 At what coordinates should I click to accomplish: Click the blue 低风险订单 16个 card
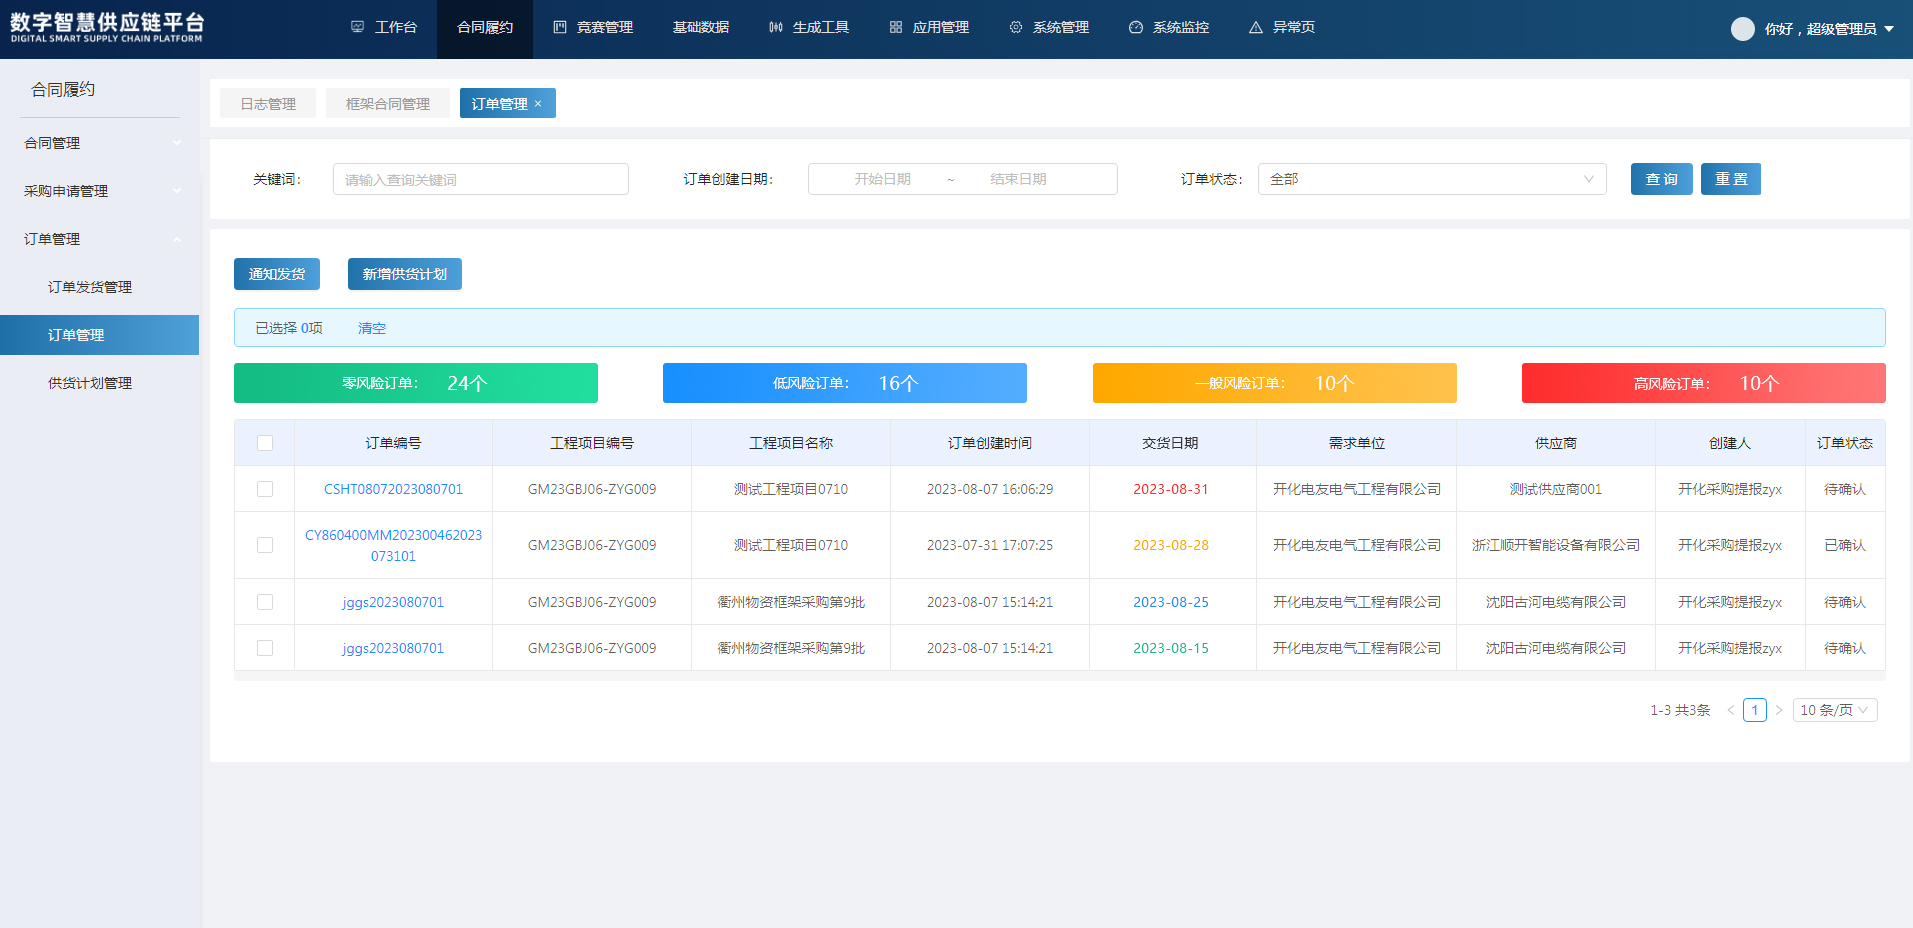click(x=845, y=383)
